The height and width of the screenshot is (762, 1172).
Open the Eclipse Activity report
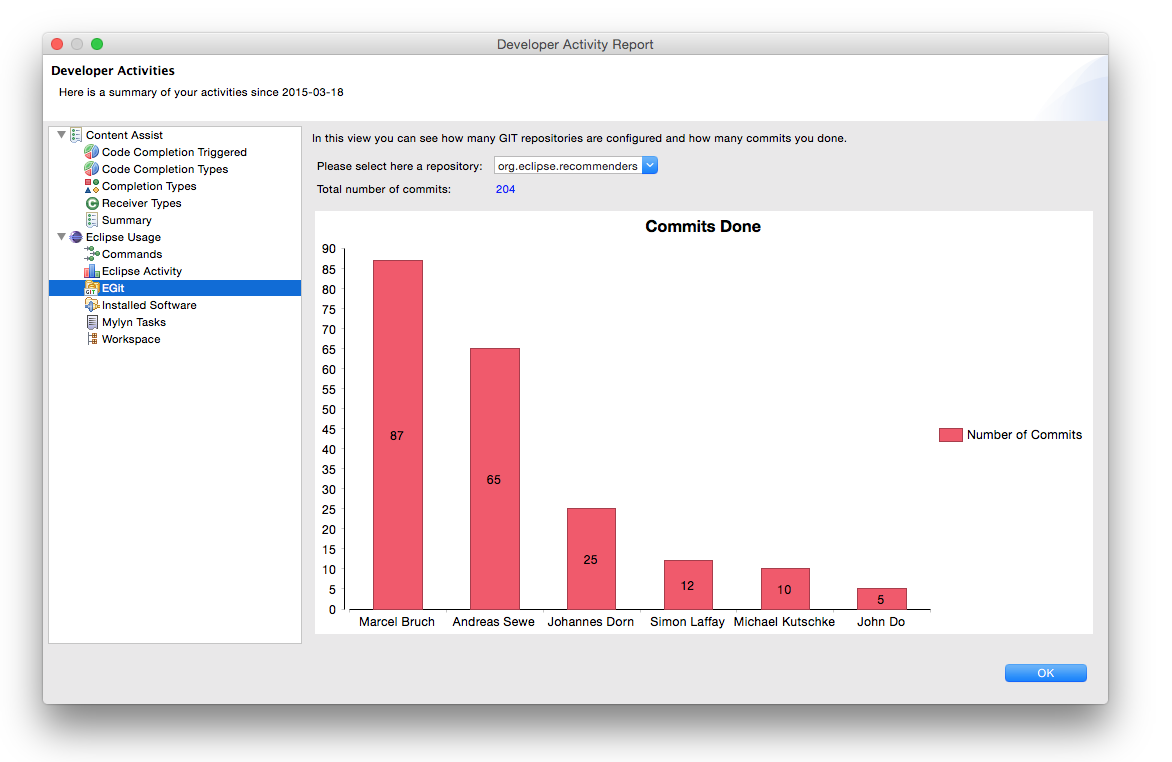tap(141, 271)
